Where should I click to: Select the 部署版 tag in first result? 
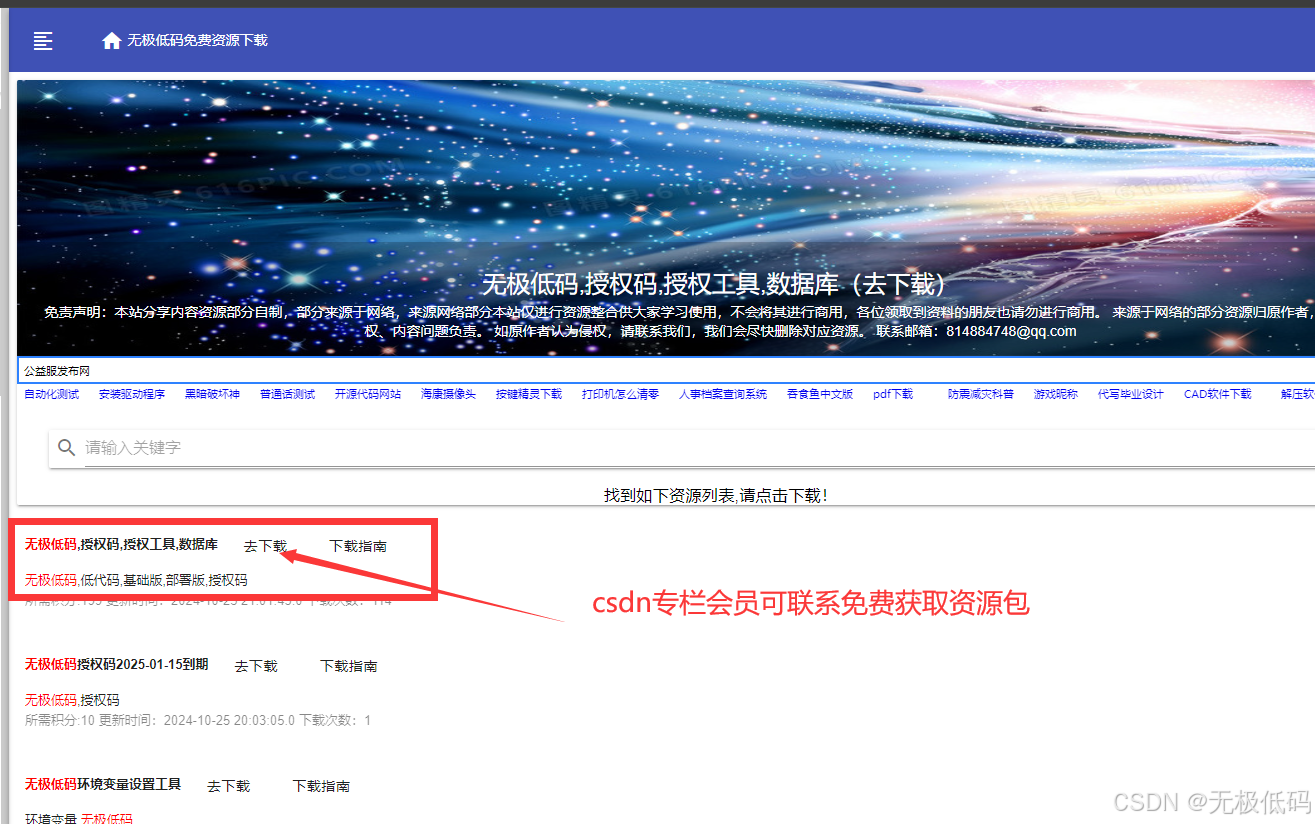pos(185,580)
